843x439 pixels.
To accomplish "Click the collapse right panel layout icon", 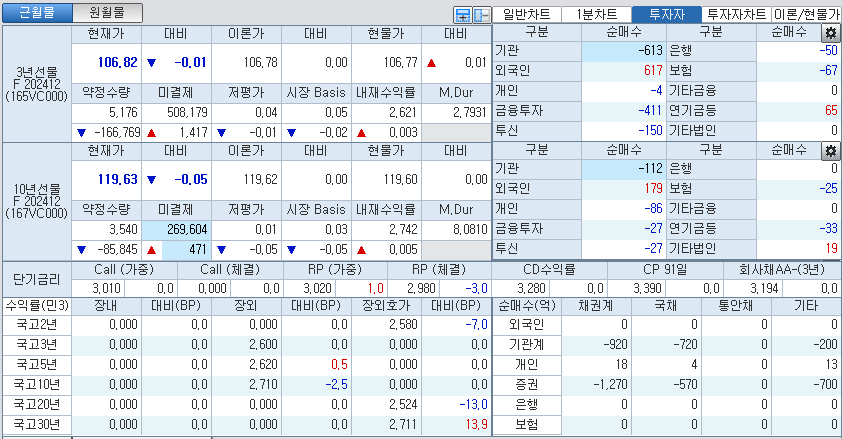I will point(482,15).
